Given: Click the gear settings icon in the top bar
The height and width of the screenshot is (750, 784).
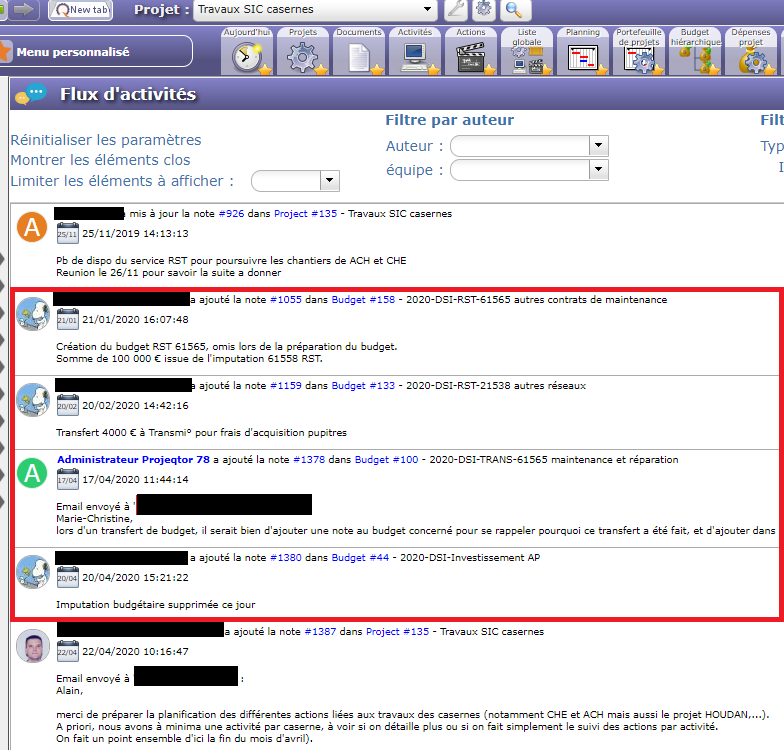Looking at the screenshot, I should (x=484, y=10).
